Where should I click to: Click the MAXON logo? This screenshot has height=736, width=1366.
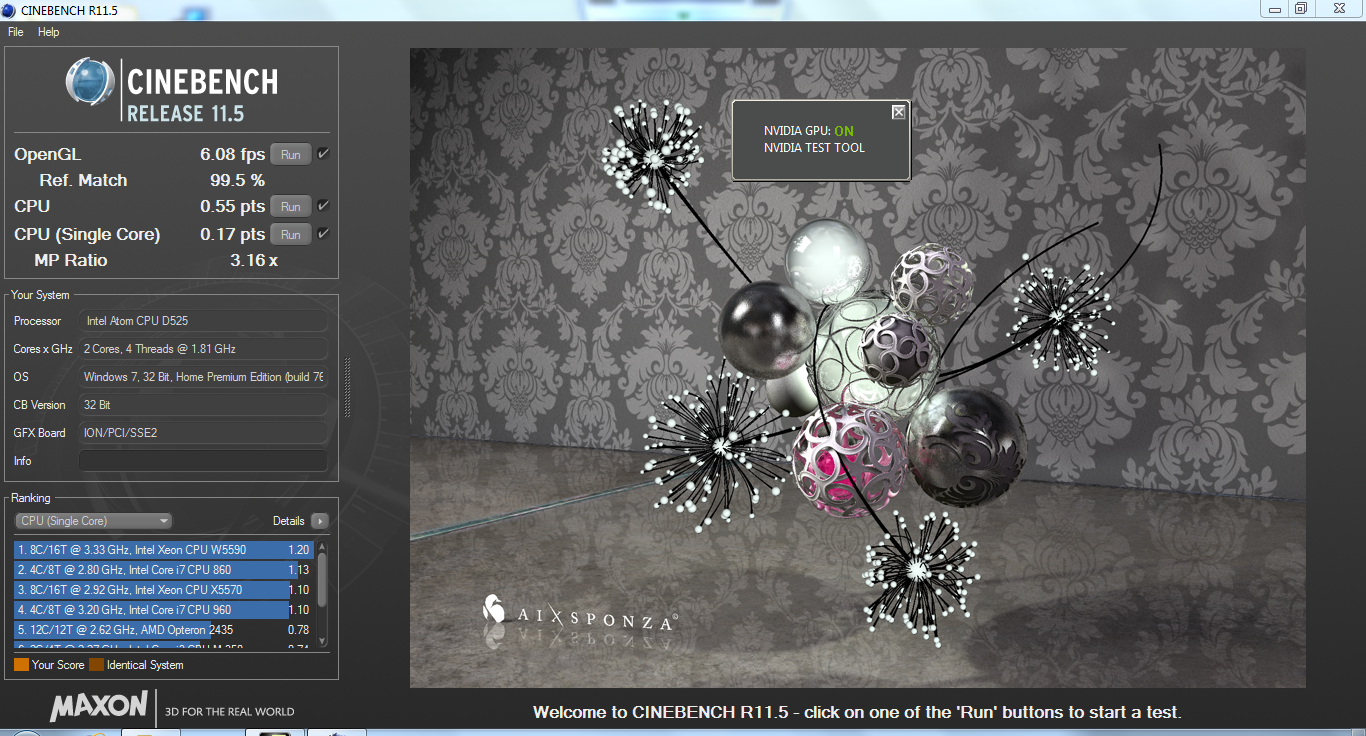tap(99, 706)
